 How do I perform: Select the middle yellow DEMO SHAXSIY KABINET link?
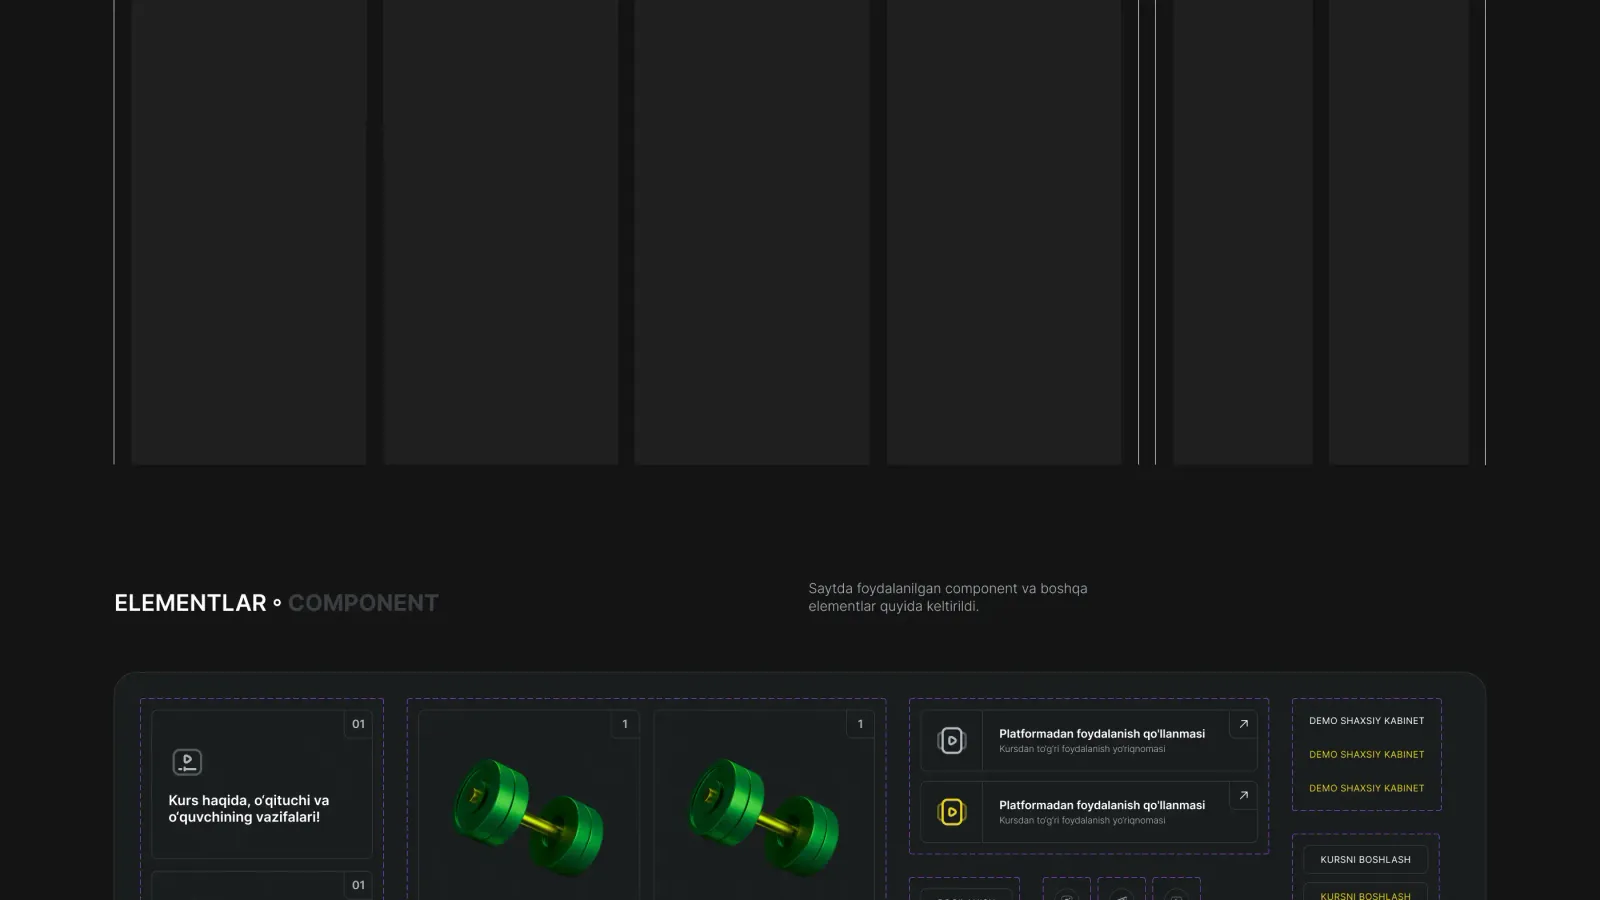point(1366,755)
